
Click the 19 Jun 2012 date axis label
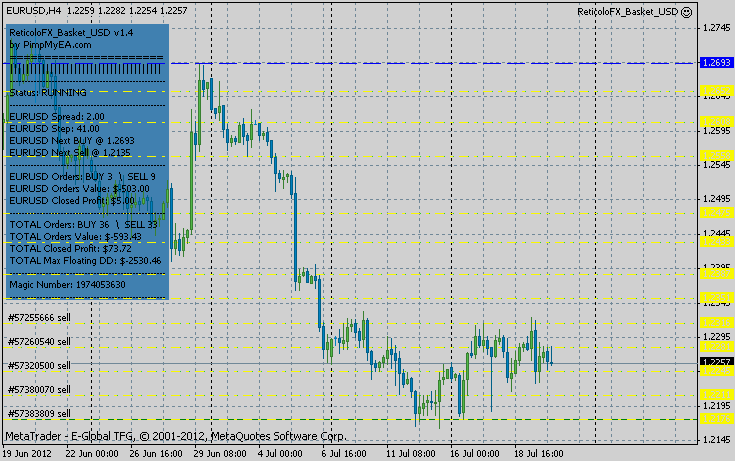[27, 454]
